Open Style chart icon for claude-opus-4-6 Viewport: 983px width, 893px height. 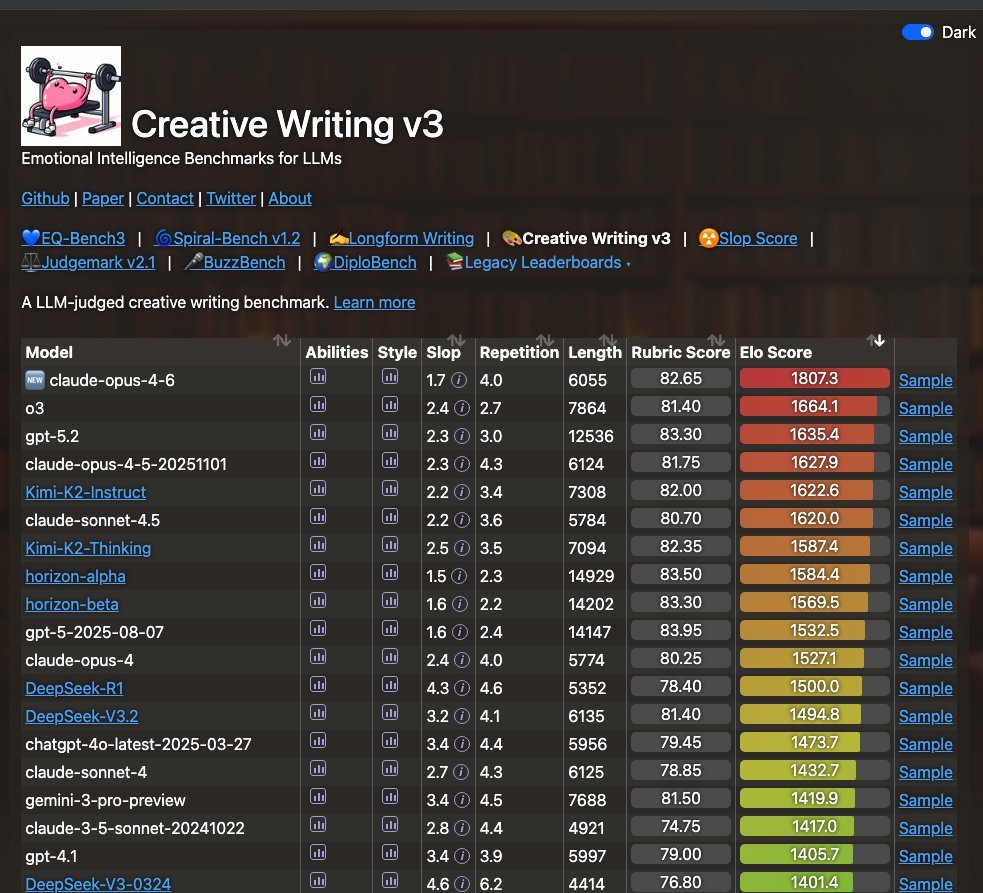pyautogui.click(x=390, y=377)
